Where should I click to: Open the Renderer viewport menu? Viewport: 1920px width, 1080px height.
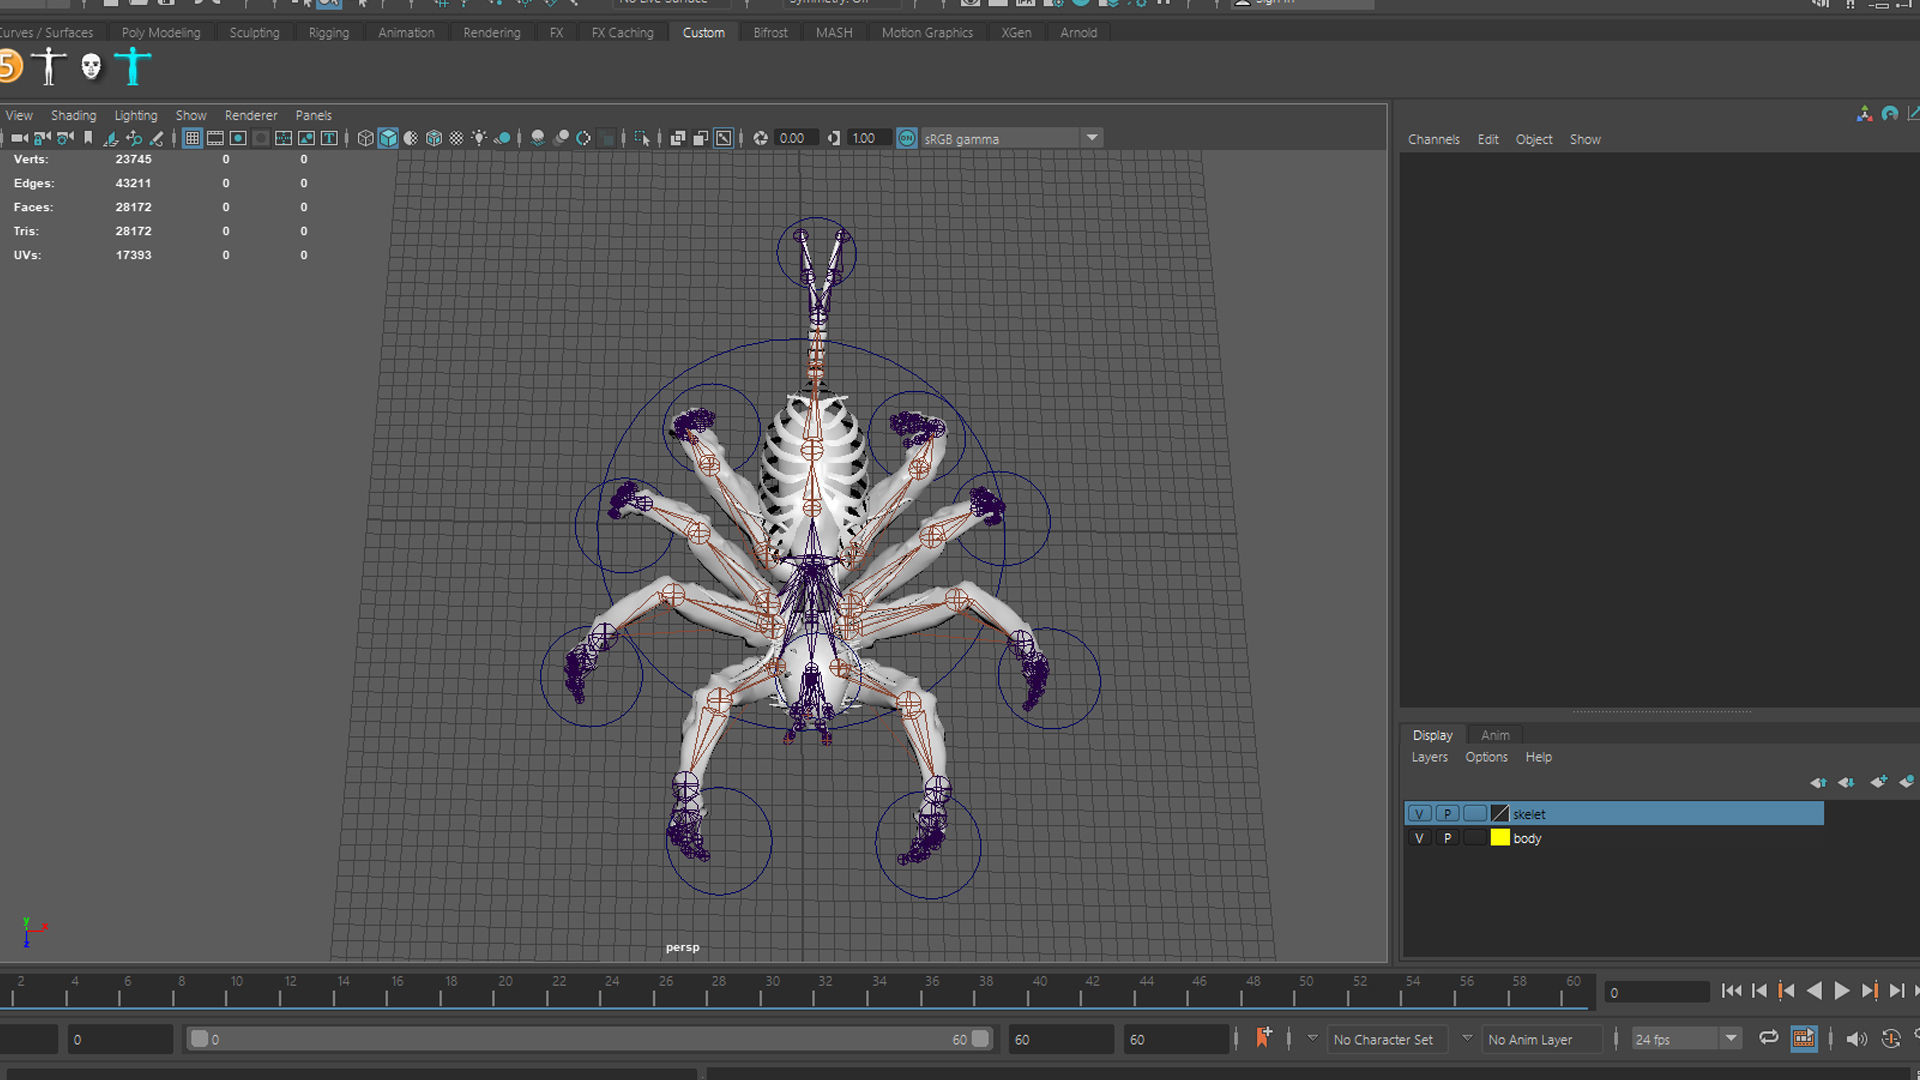point(251,115)
